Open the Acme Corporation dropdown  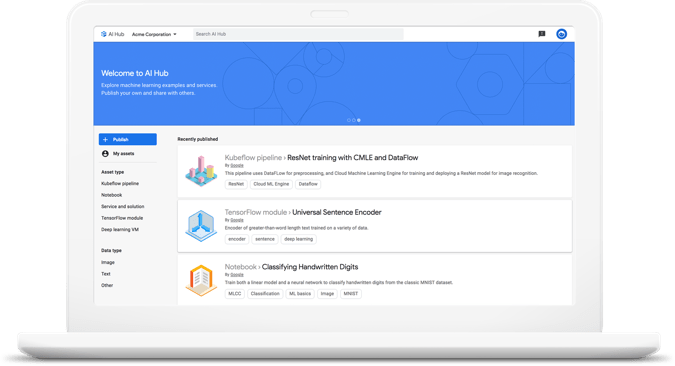pos(154,34)
